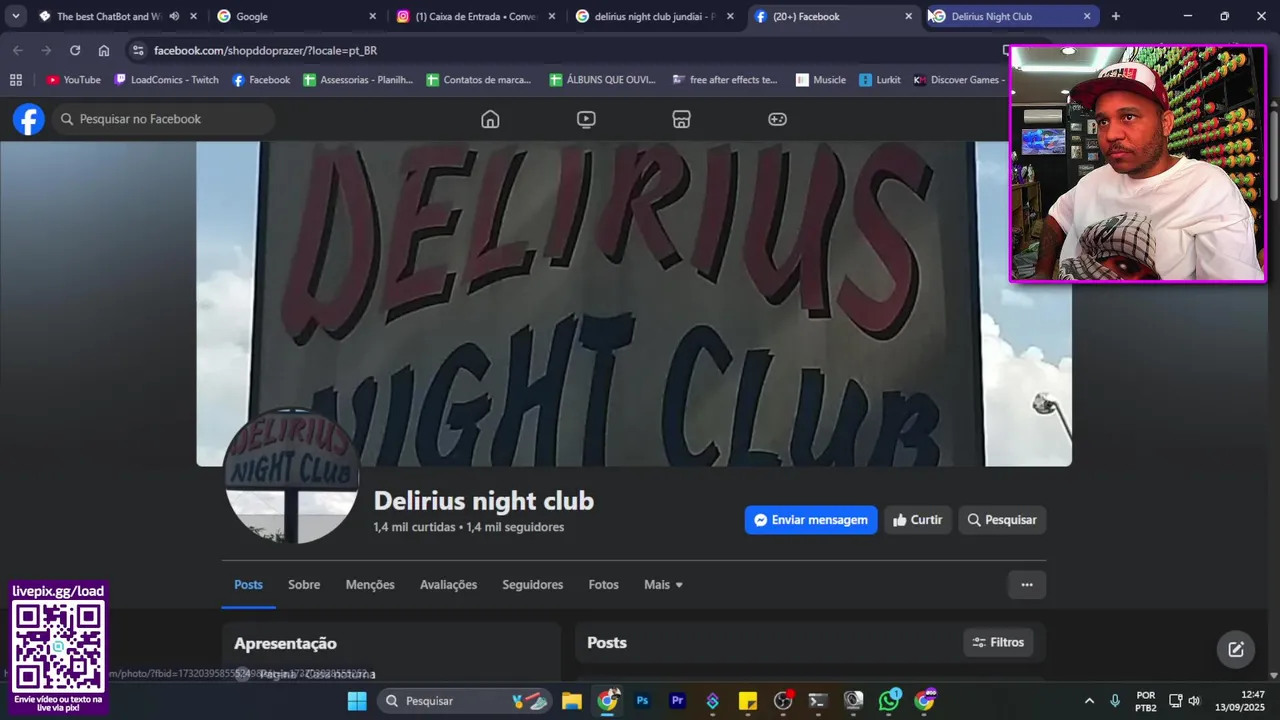1280x720 pixels.
Task: Click the Facebook logo
Action: click(29, 119)
